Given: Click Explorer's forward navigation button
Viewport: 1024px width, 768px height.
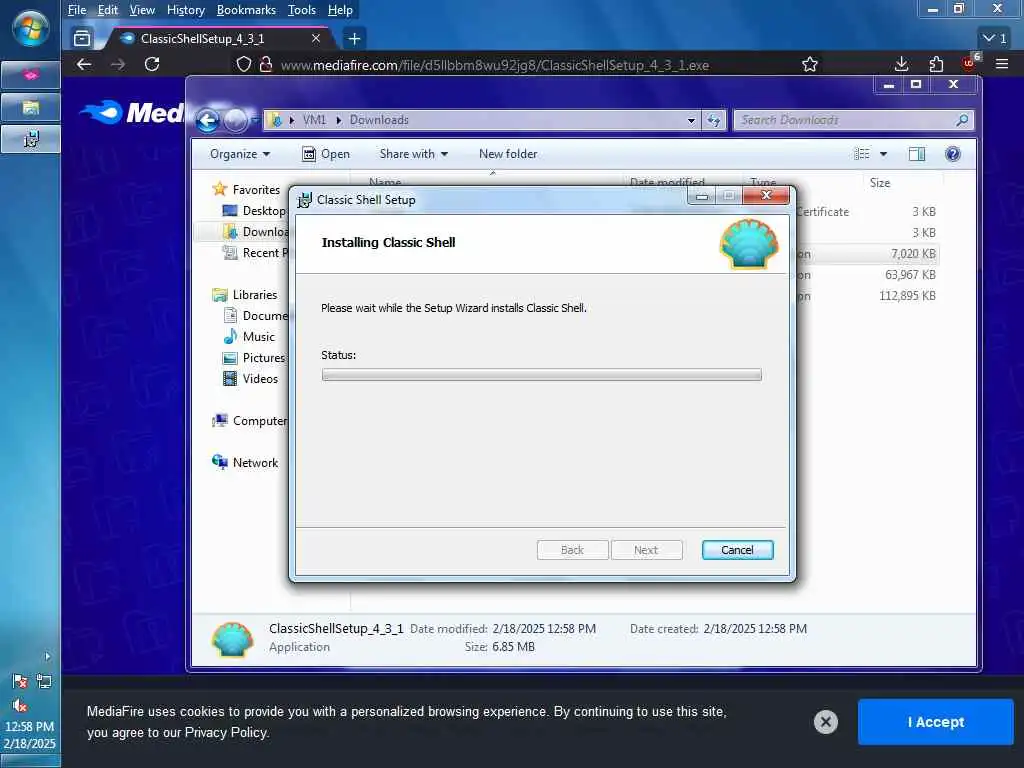Looking at the screenshot, I should (x=235, y=120).
